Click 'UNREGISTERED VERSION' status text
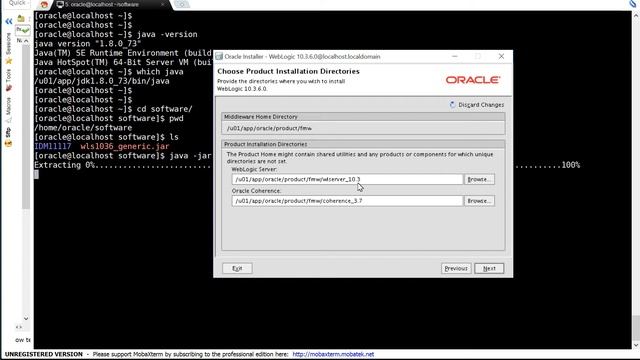The image size is (640, 360). coord(44,354)
